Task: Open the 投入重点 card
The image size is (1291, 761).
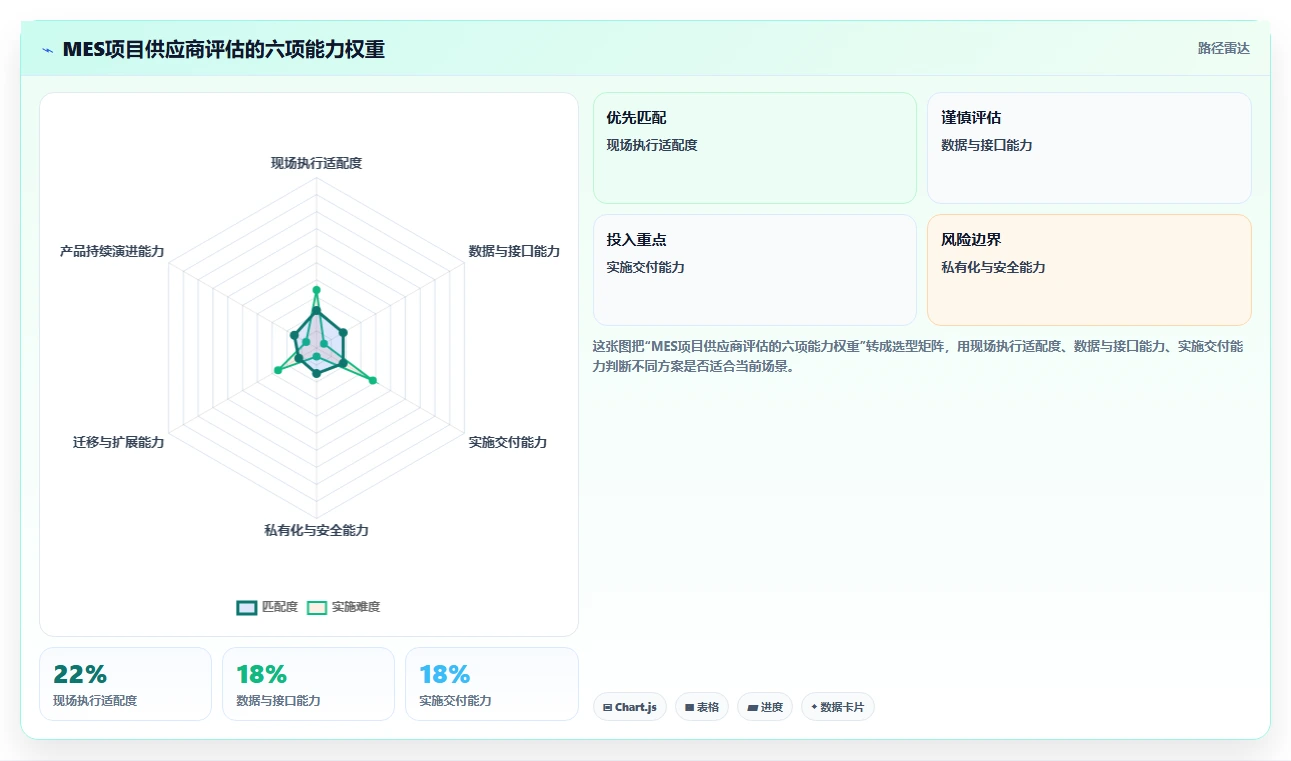Action: pyautogui.click(x=755, y=270)
